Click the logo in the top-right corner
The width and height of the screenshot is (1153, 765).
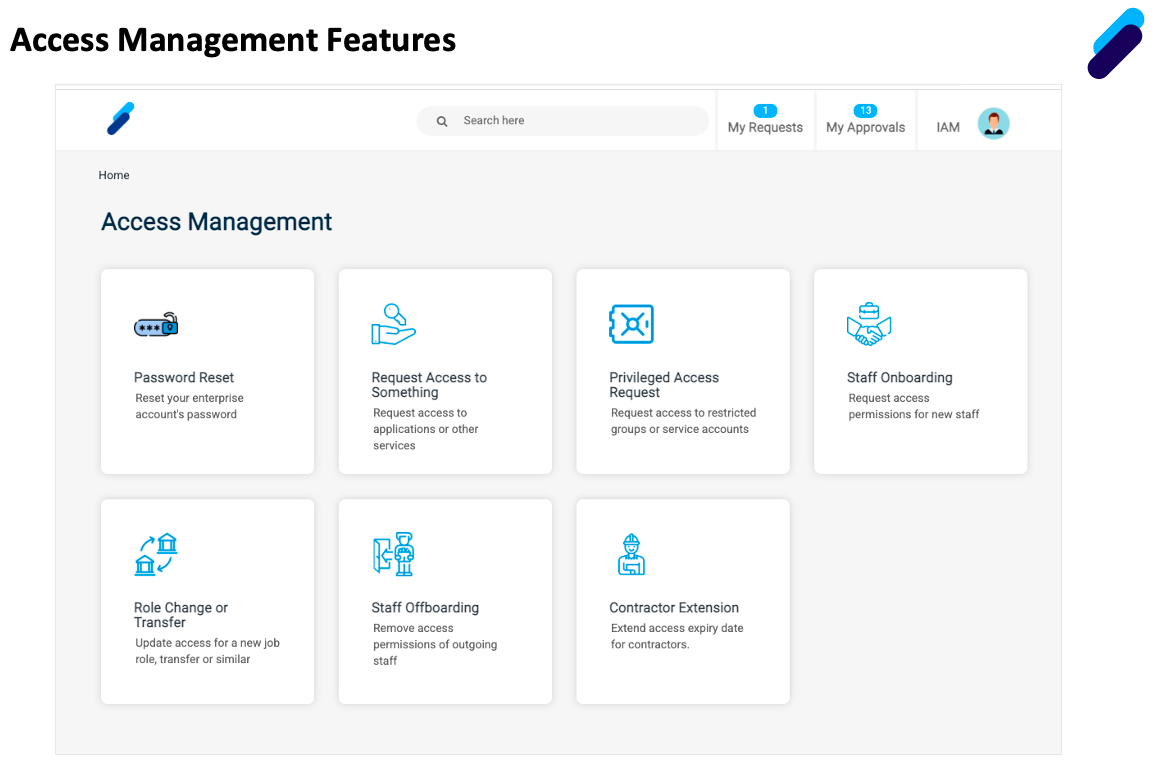click(x=1115, y=42)
